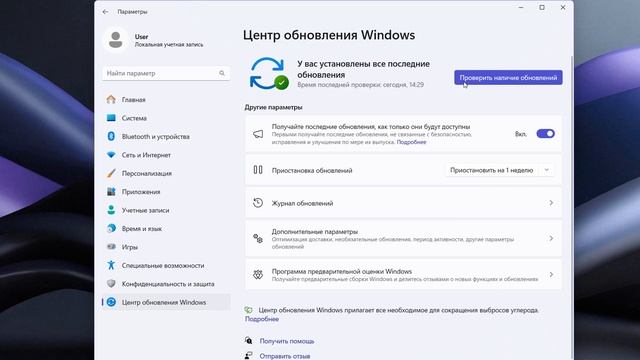Select Центр обновления Windows sidebar icon
This screenshot has height=360, width=640.
click(x=111, y=302)
